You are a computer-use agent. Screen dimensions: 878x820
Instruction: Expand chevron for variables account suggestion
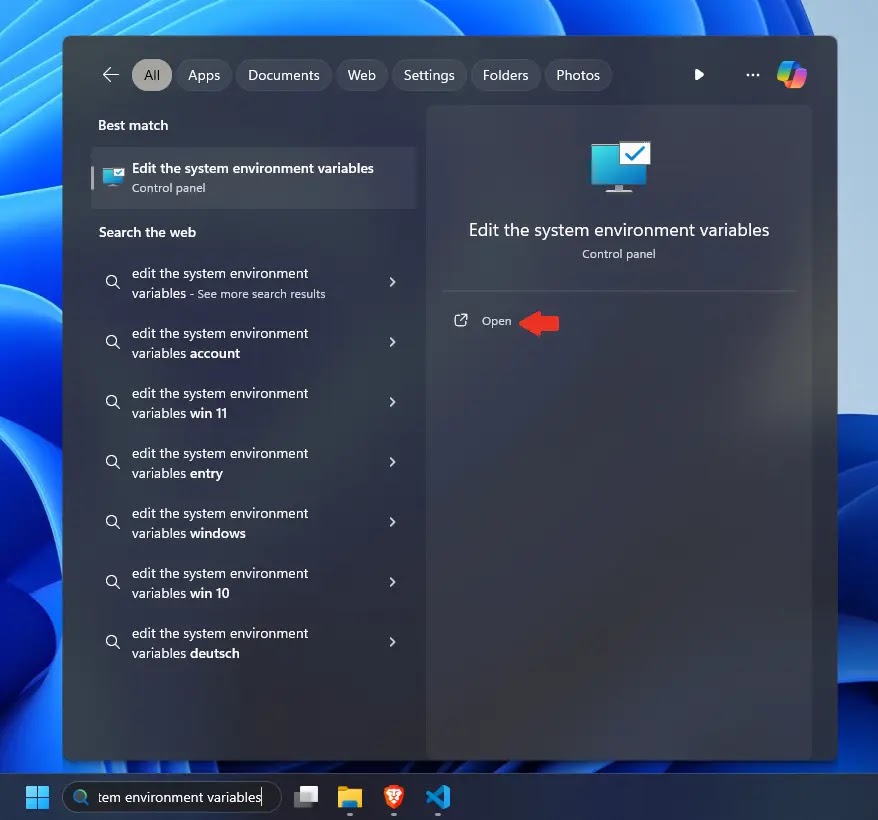393,342
